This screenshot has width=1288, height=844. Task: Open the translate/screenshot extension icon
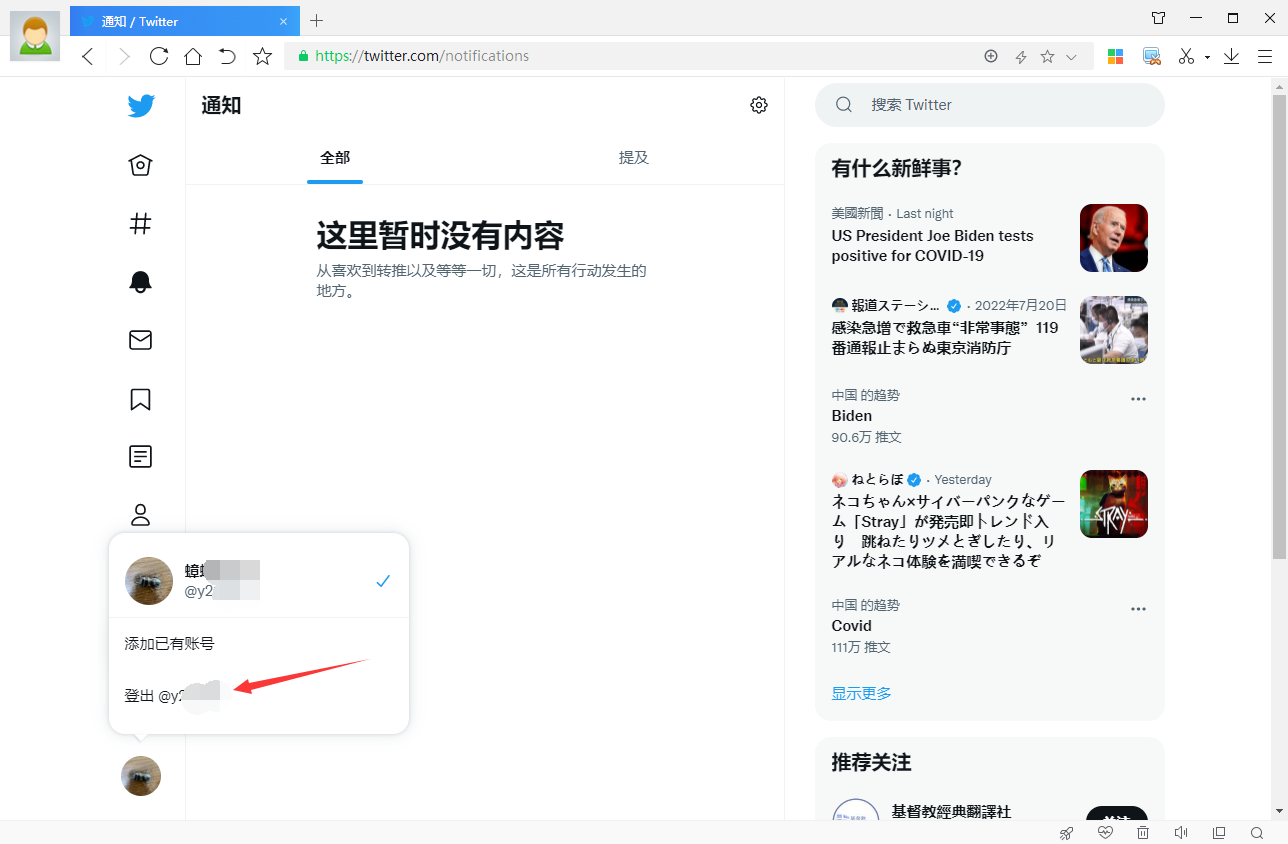pos(1152,57)
